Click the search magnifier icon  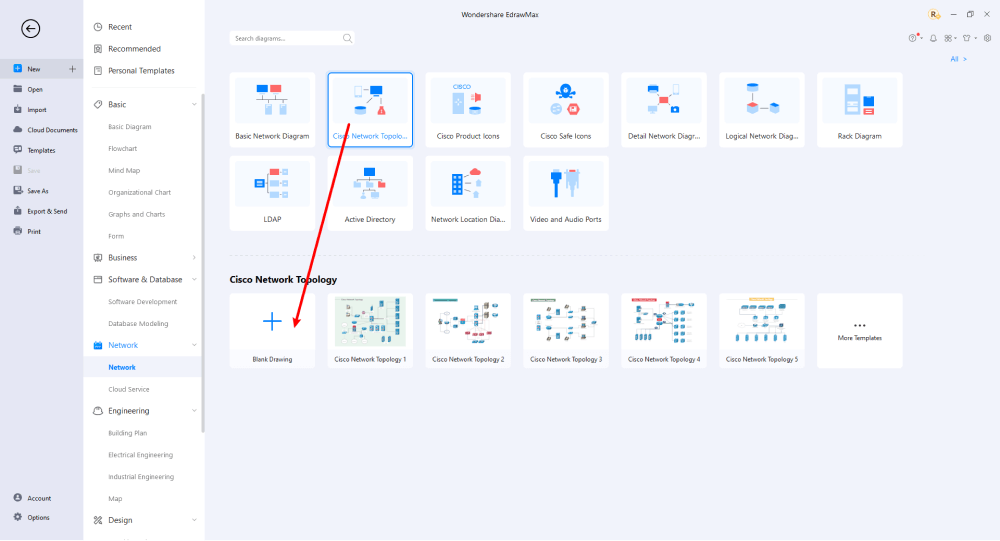[x=347, y=38]
